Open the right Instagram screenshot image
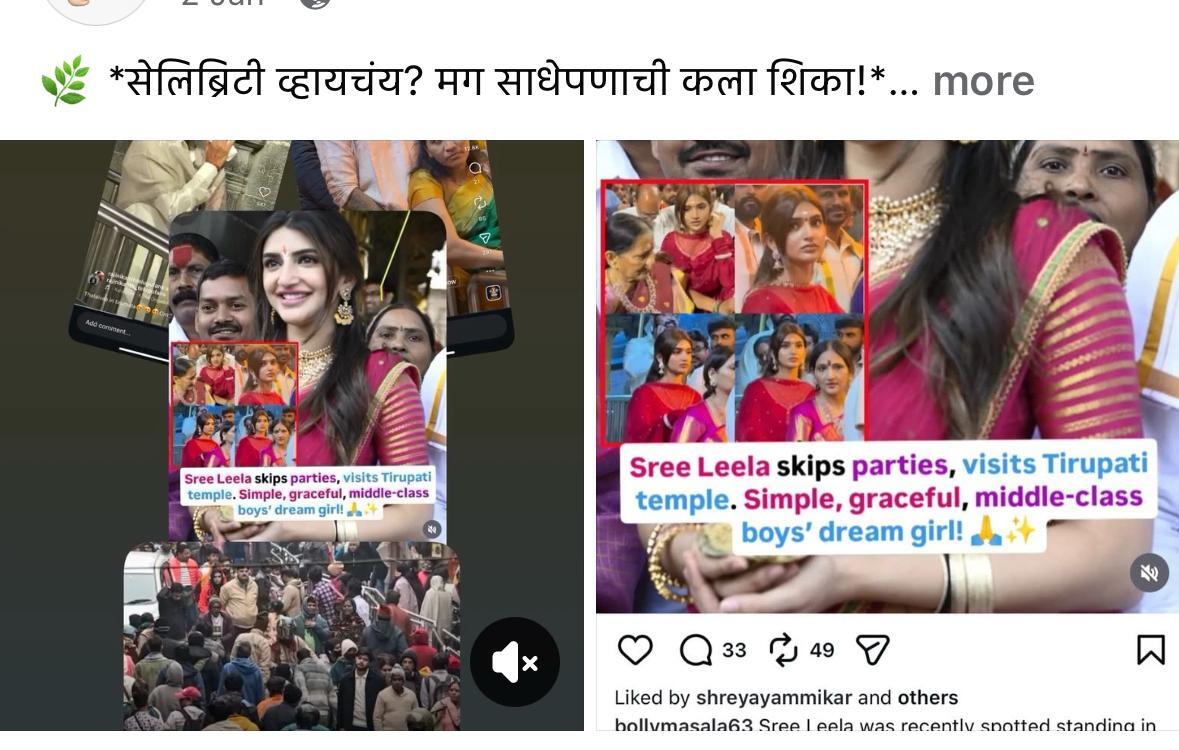The width and height of the screenshot is (1179, 750). pyautogui.click(x=887, y=435)
